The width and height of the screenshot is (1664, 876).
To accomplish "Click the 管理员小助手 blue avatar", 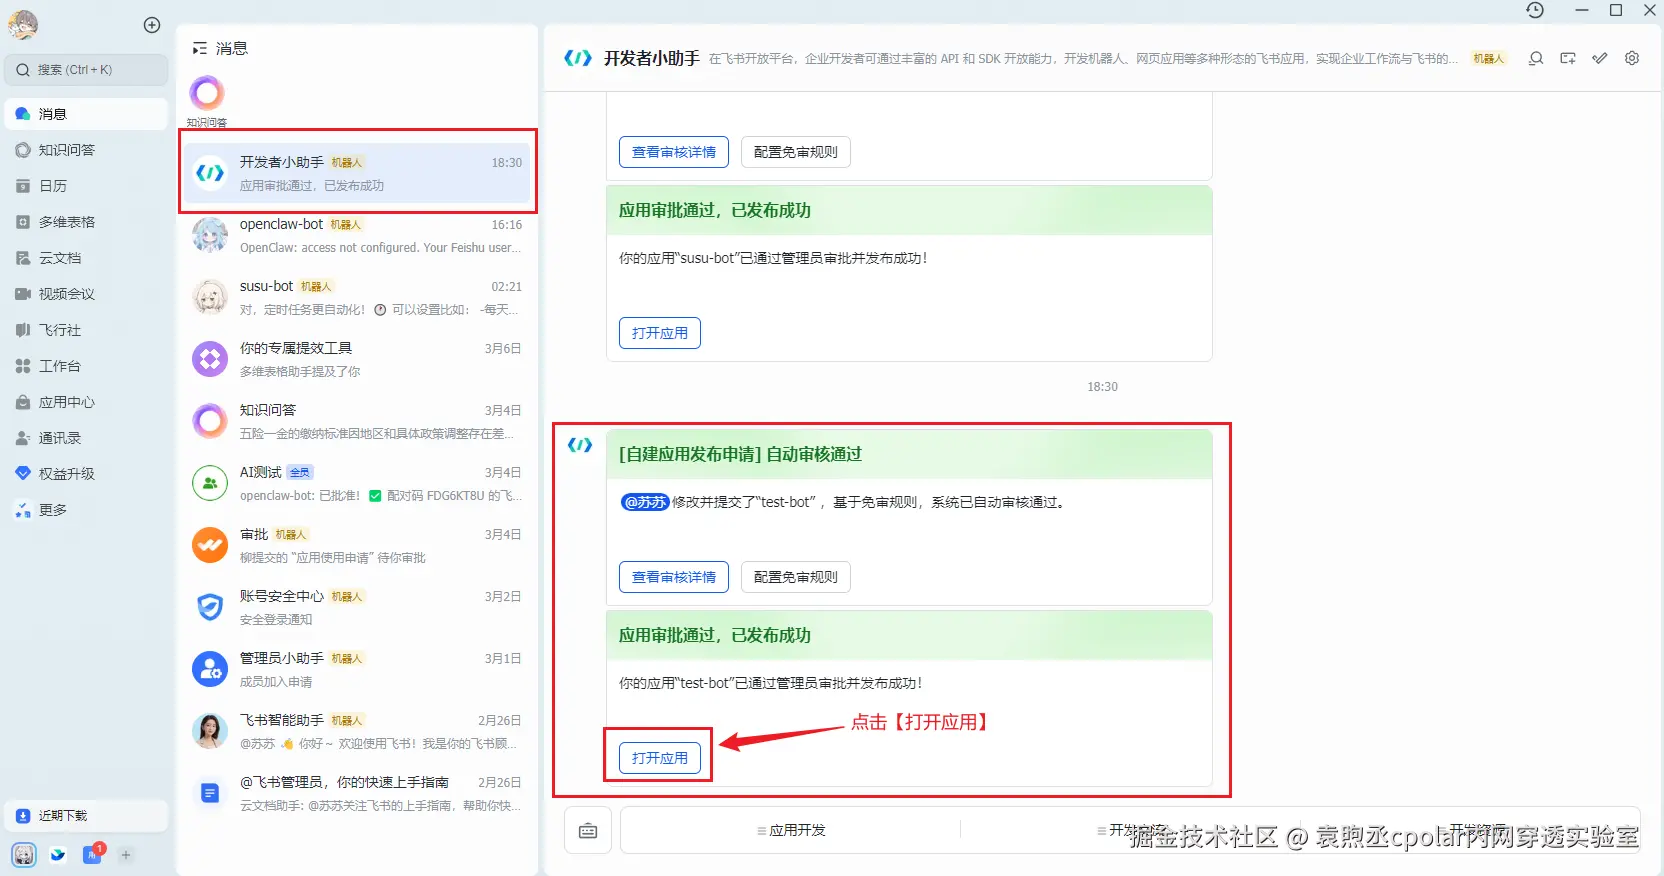I will [x=210, y=669].
